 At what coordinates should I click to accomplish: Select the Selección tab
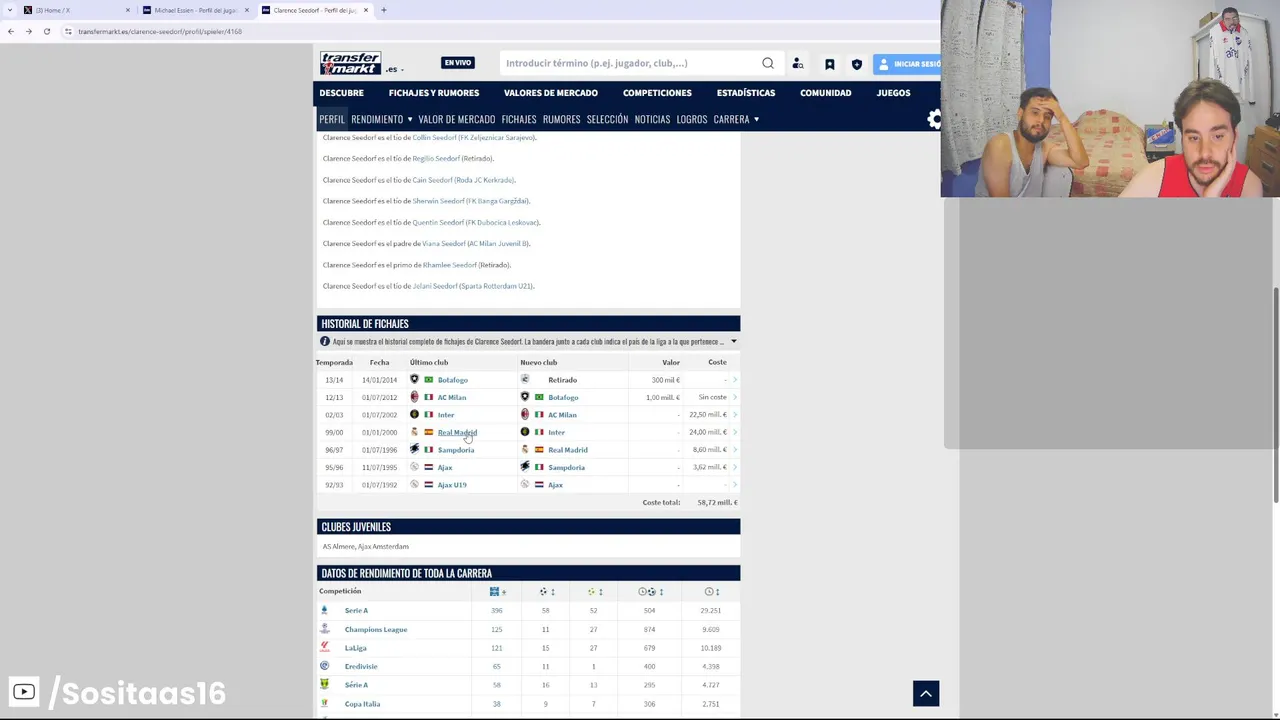607,119
